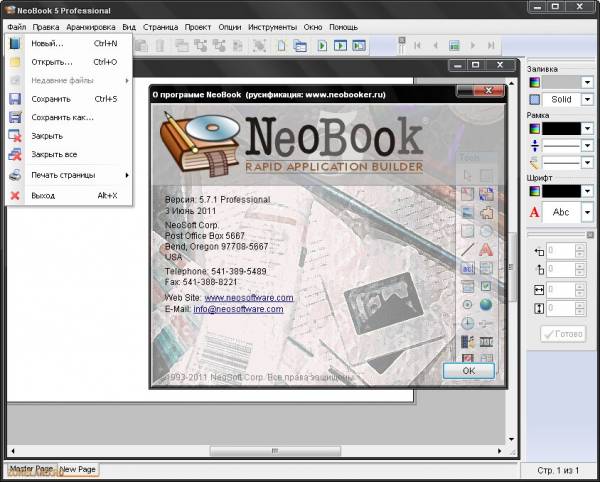
Task: Click the third run-and-debug toolbar icon
Action: pos(359,46)
